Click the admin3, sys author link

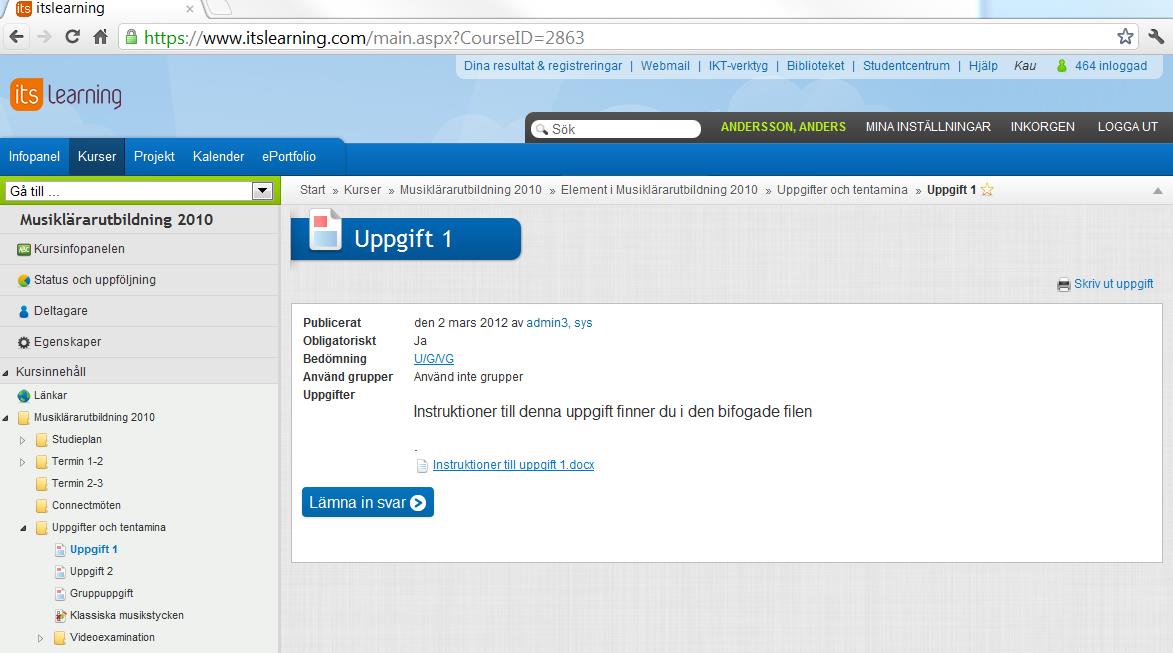pyautogui.click(x=560, y=323)
